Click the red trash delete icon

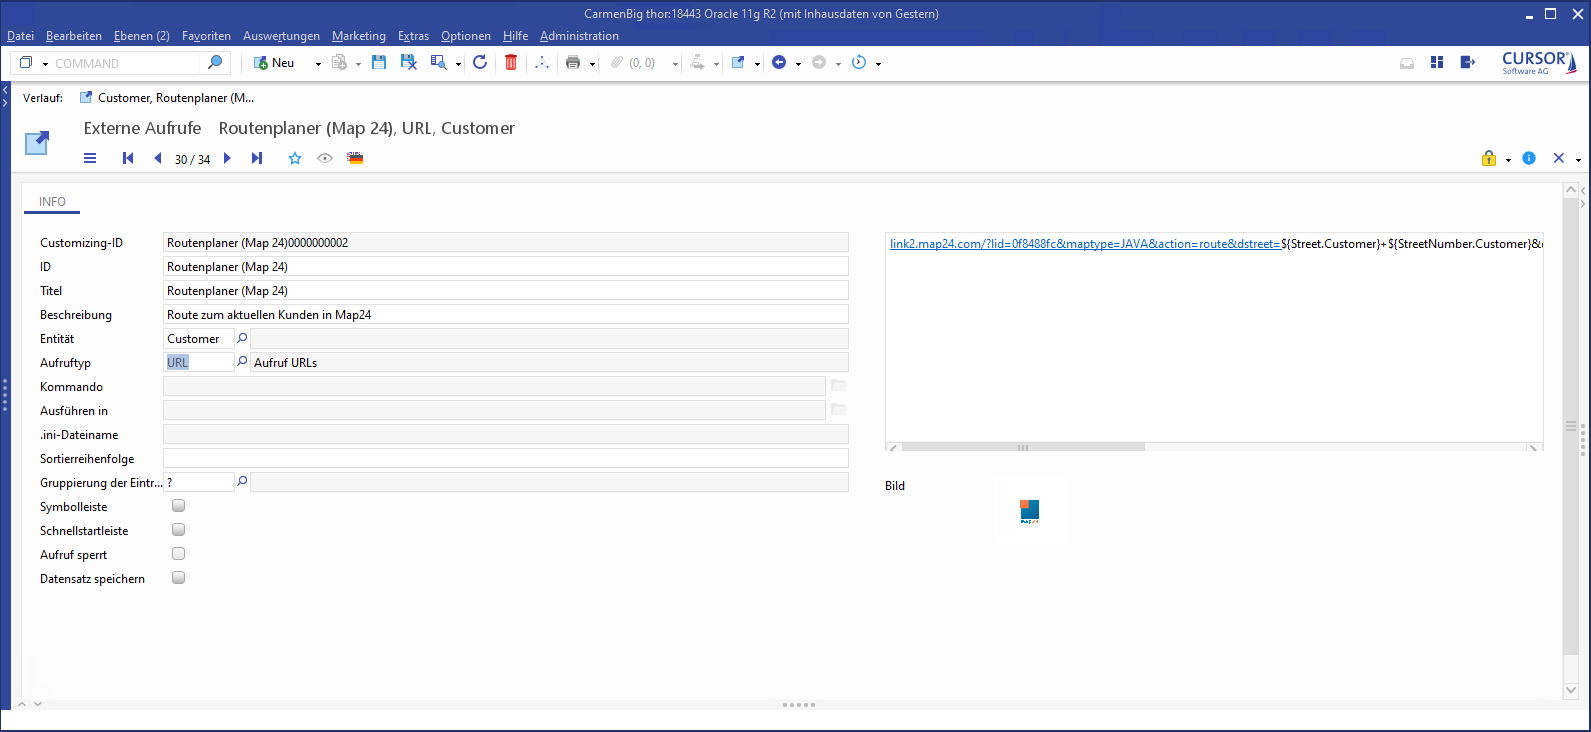pyautogui.click(x=511, y=63)
